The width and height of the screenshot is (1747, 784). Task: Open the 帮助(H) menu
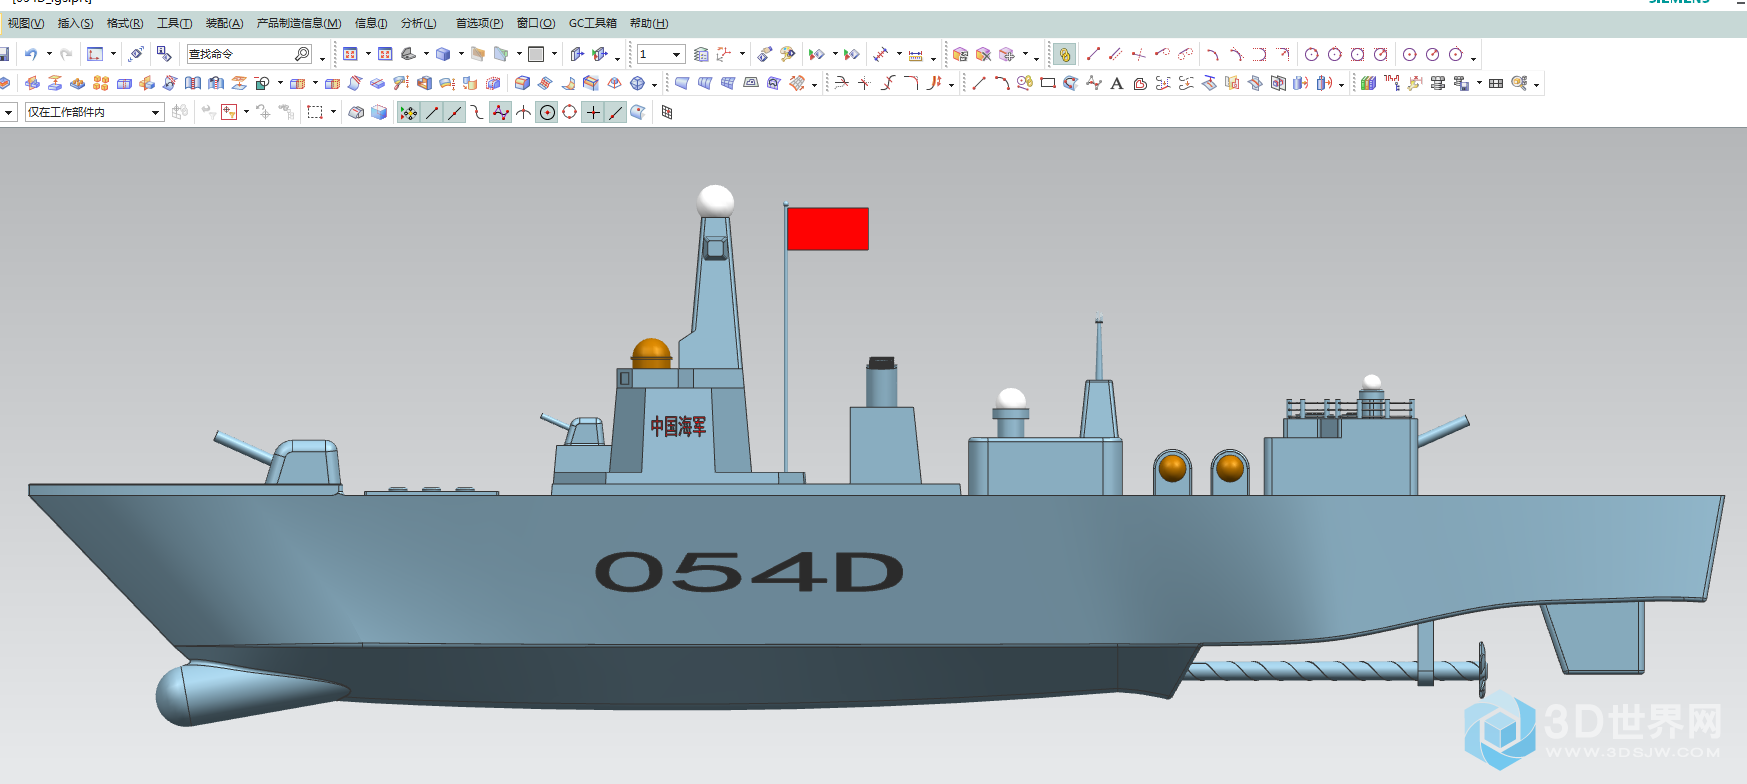(649, 23)
